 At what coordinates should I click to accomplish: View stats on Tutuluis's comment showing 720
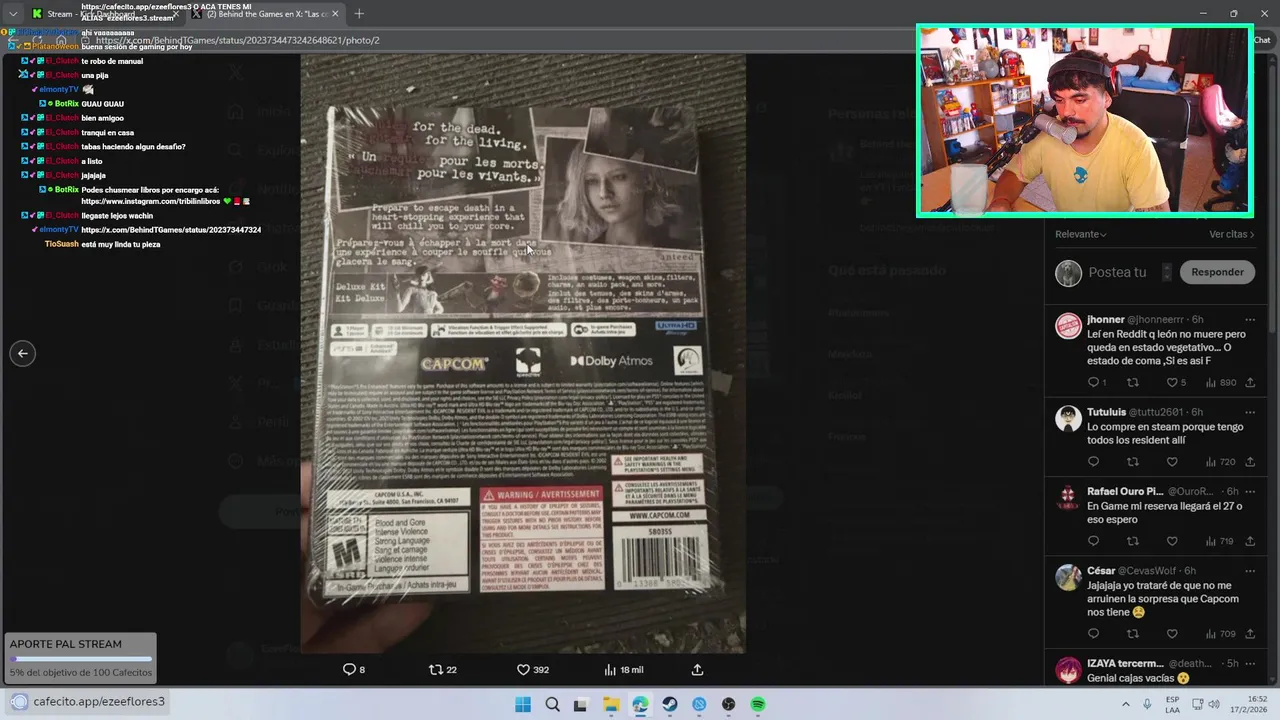[x=1221, y=462]
